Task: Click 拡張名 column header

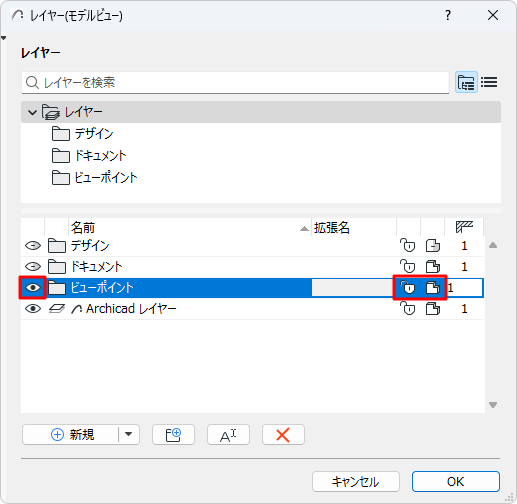Action: point(354,228)
